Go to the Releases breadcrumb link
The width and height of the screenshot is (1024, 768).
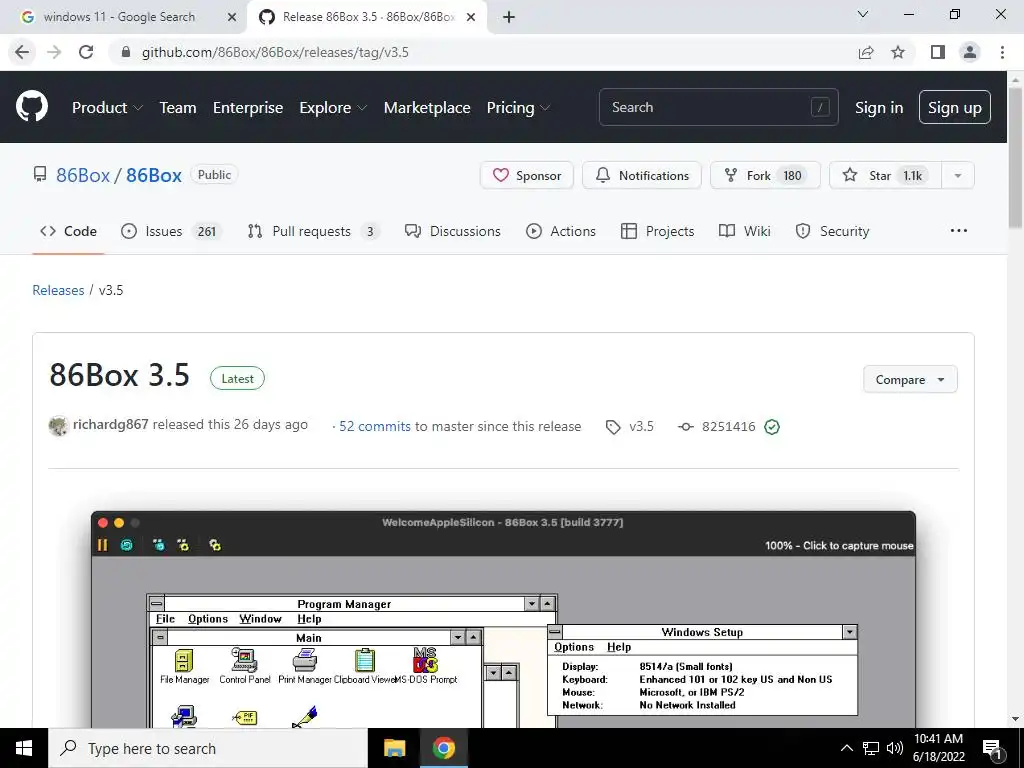pyautogui.click(x=58, y=290)
